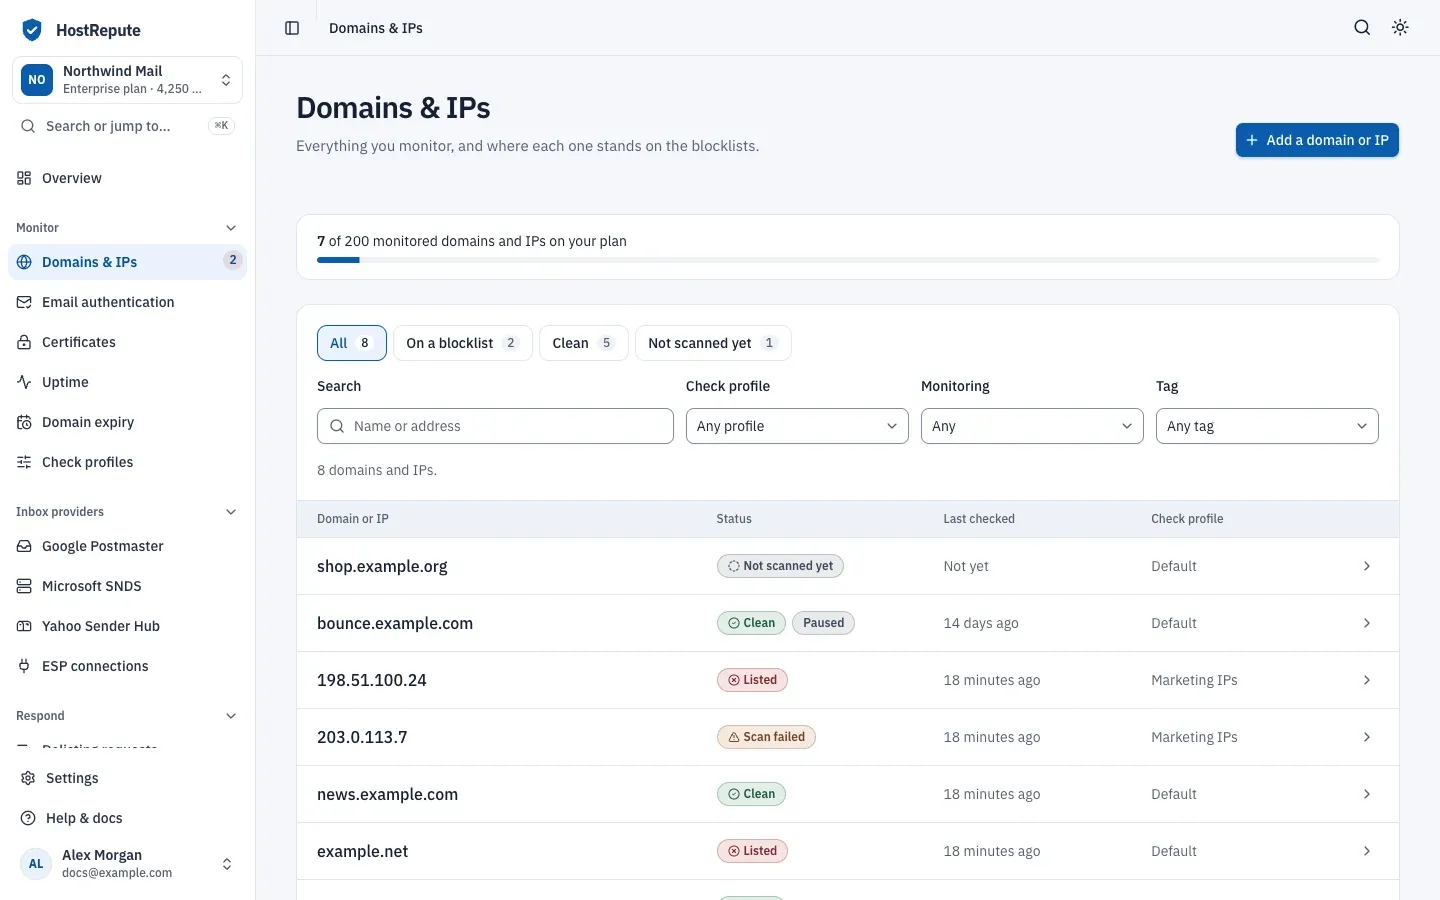Switch theme with the sun icon
The image size is (1440, 900).
[1400, 28]
